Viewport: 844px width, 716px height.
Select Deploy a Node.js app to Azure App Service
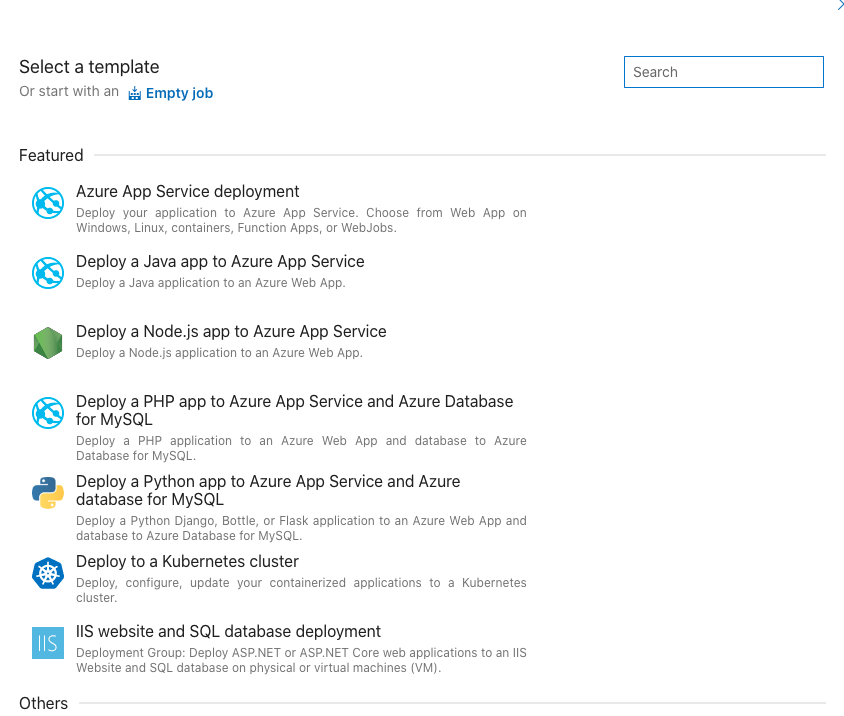point(231,331)
